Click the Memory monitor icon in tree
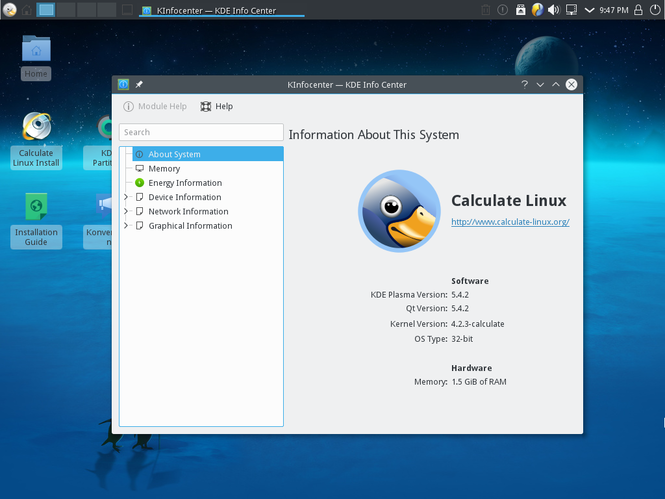 [140, 168]
